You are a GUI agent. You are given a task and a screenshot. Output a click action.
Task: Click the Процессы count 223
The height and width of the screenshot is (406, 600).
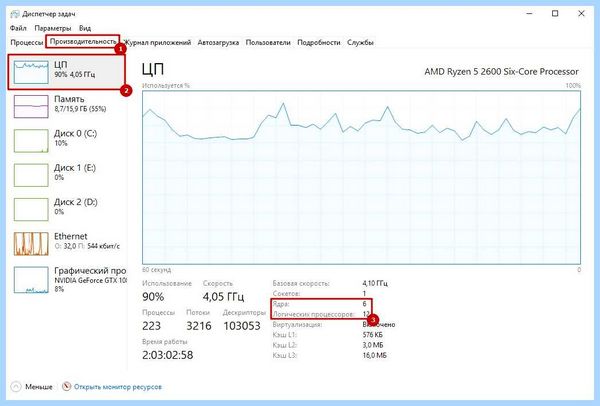(152, 326)
